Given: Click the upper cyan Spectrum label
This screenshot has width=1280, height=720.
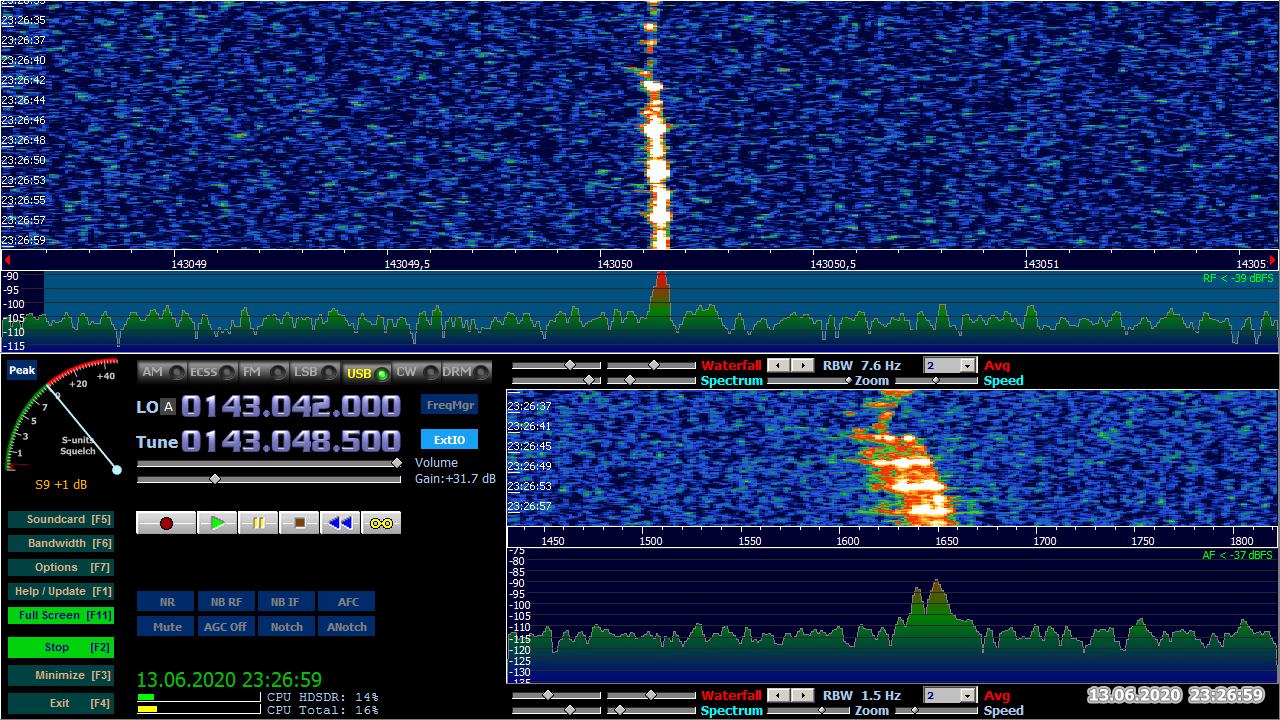Looking at the screenshot, I should (731, 381).
